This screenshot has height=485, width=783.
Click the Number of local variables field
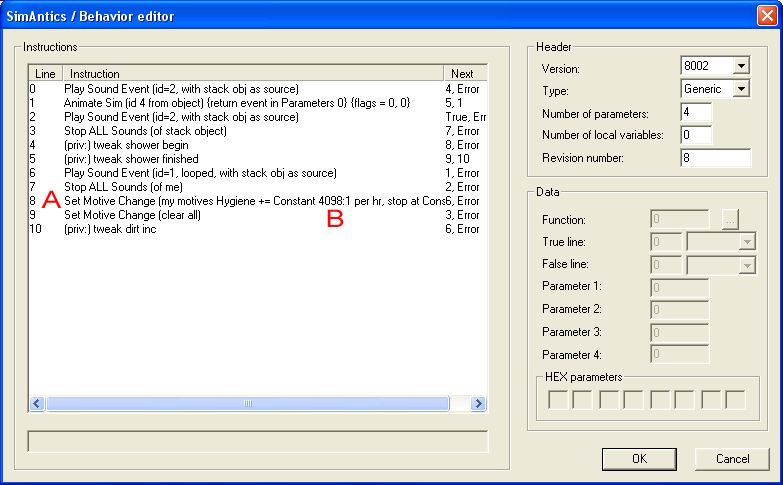[696, 135]
